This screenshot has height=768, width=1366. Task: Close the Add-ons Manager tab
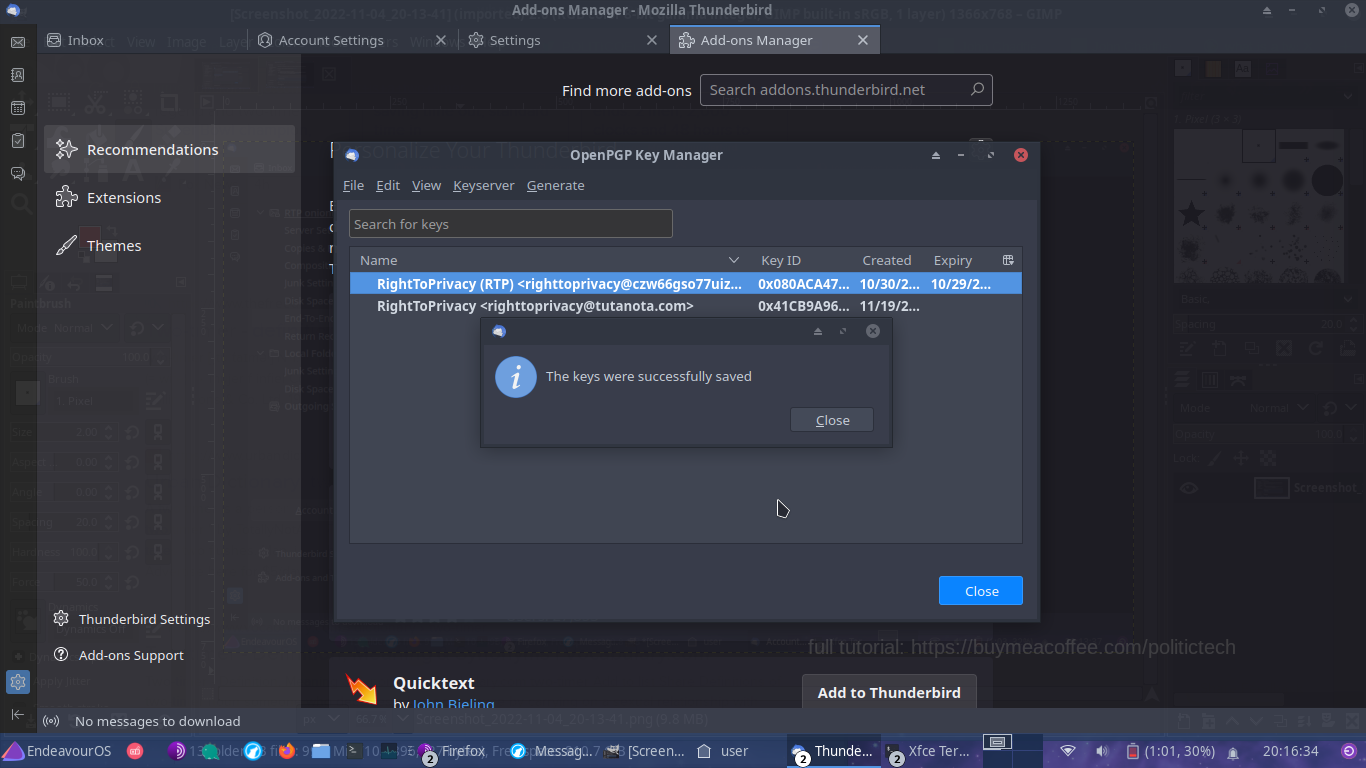(x=863, y=40)
